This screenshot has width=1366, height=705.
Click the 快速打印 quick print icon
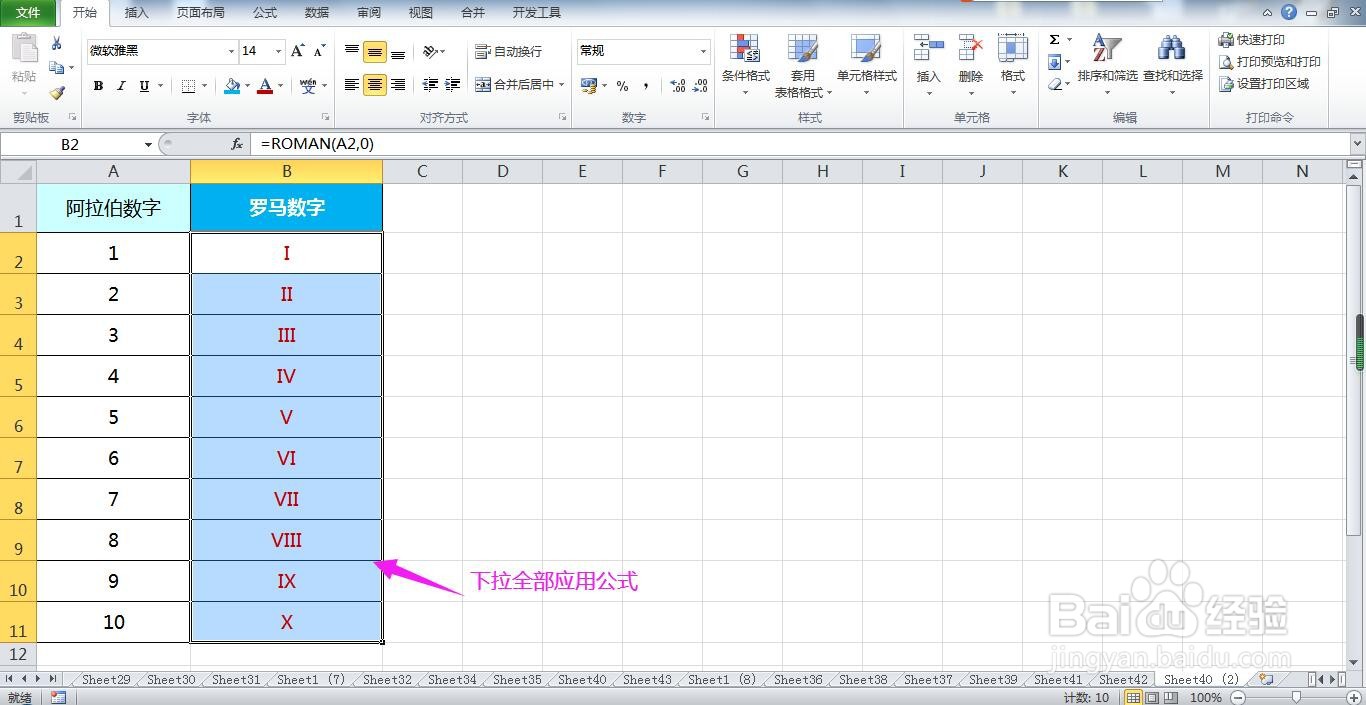[1228, 39]
